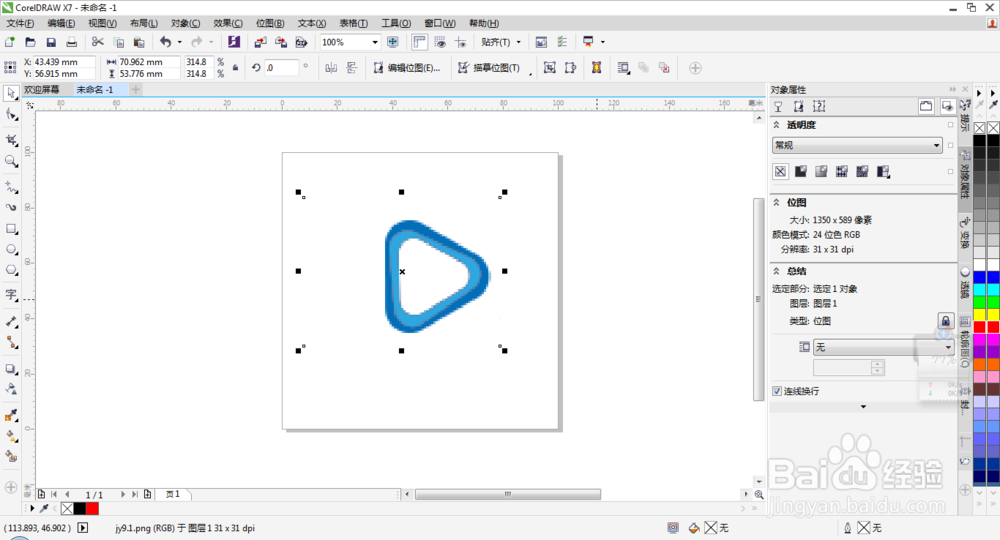Click the horizontal scrollbar thumb
This screenshot has width=1000, height=540.
tap(508, 494)
